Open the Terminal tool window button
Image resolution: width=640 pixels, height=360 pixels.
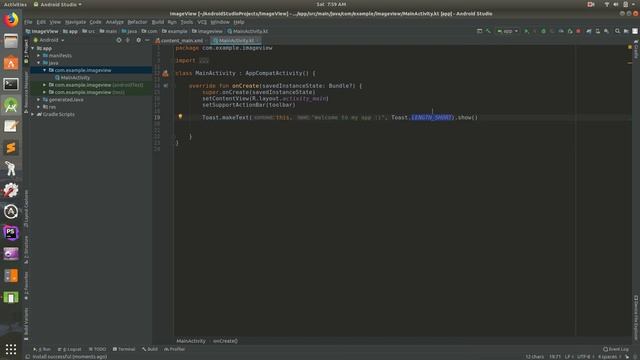pyautogui.click(x=124, y=349)
